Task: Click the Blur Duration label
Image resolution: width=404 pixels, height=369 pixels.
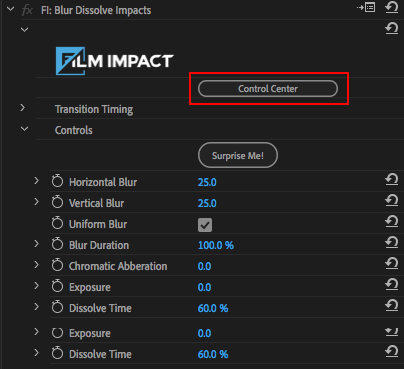Action: coord(99,245)
